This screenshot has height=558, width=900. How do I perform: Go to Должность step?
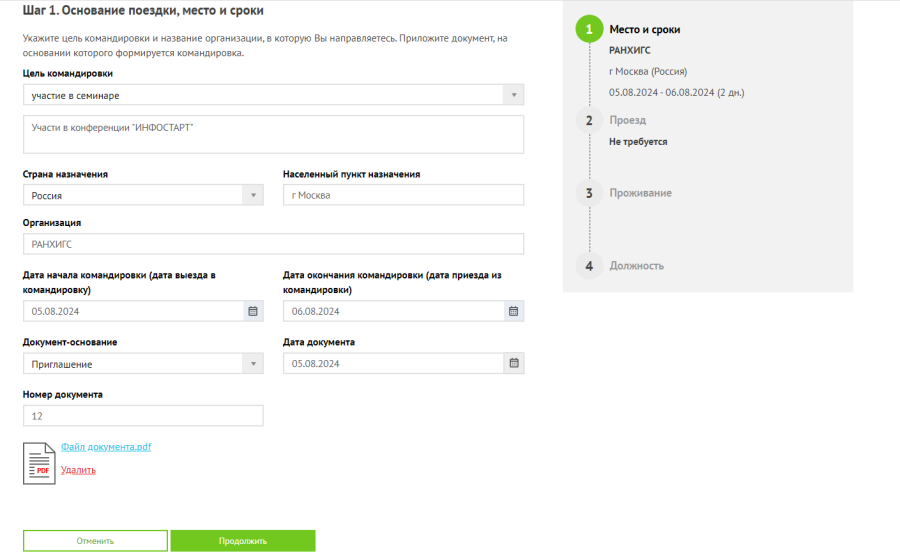coord(636,266)
